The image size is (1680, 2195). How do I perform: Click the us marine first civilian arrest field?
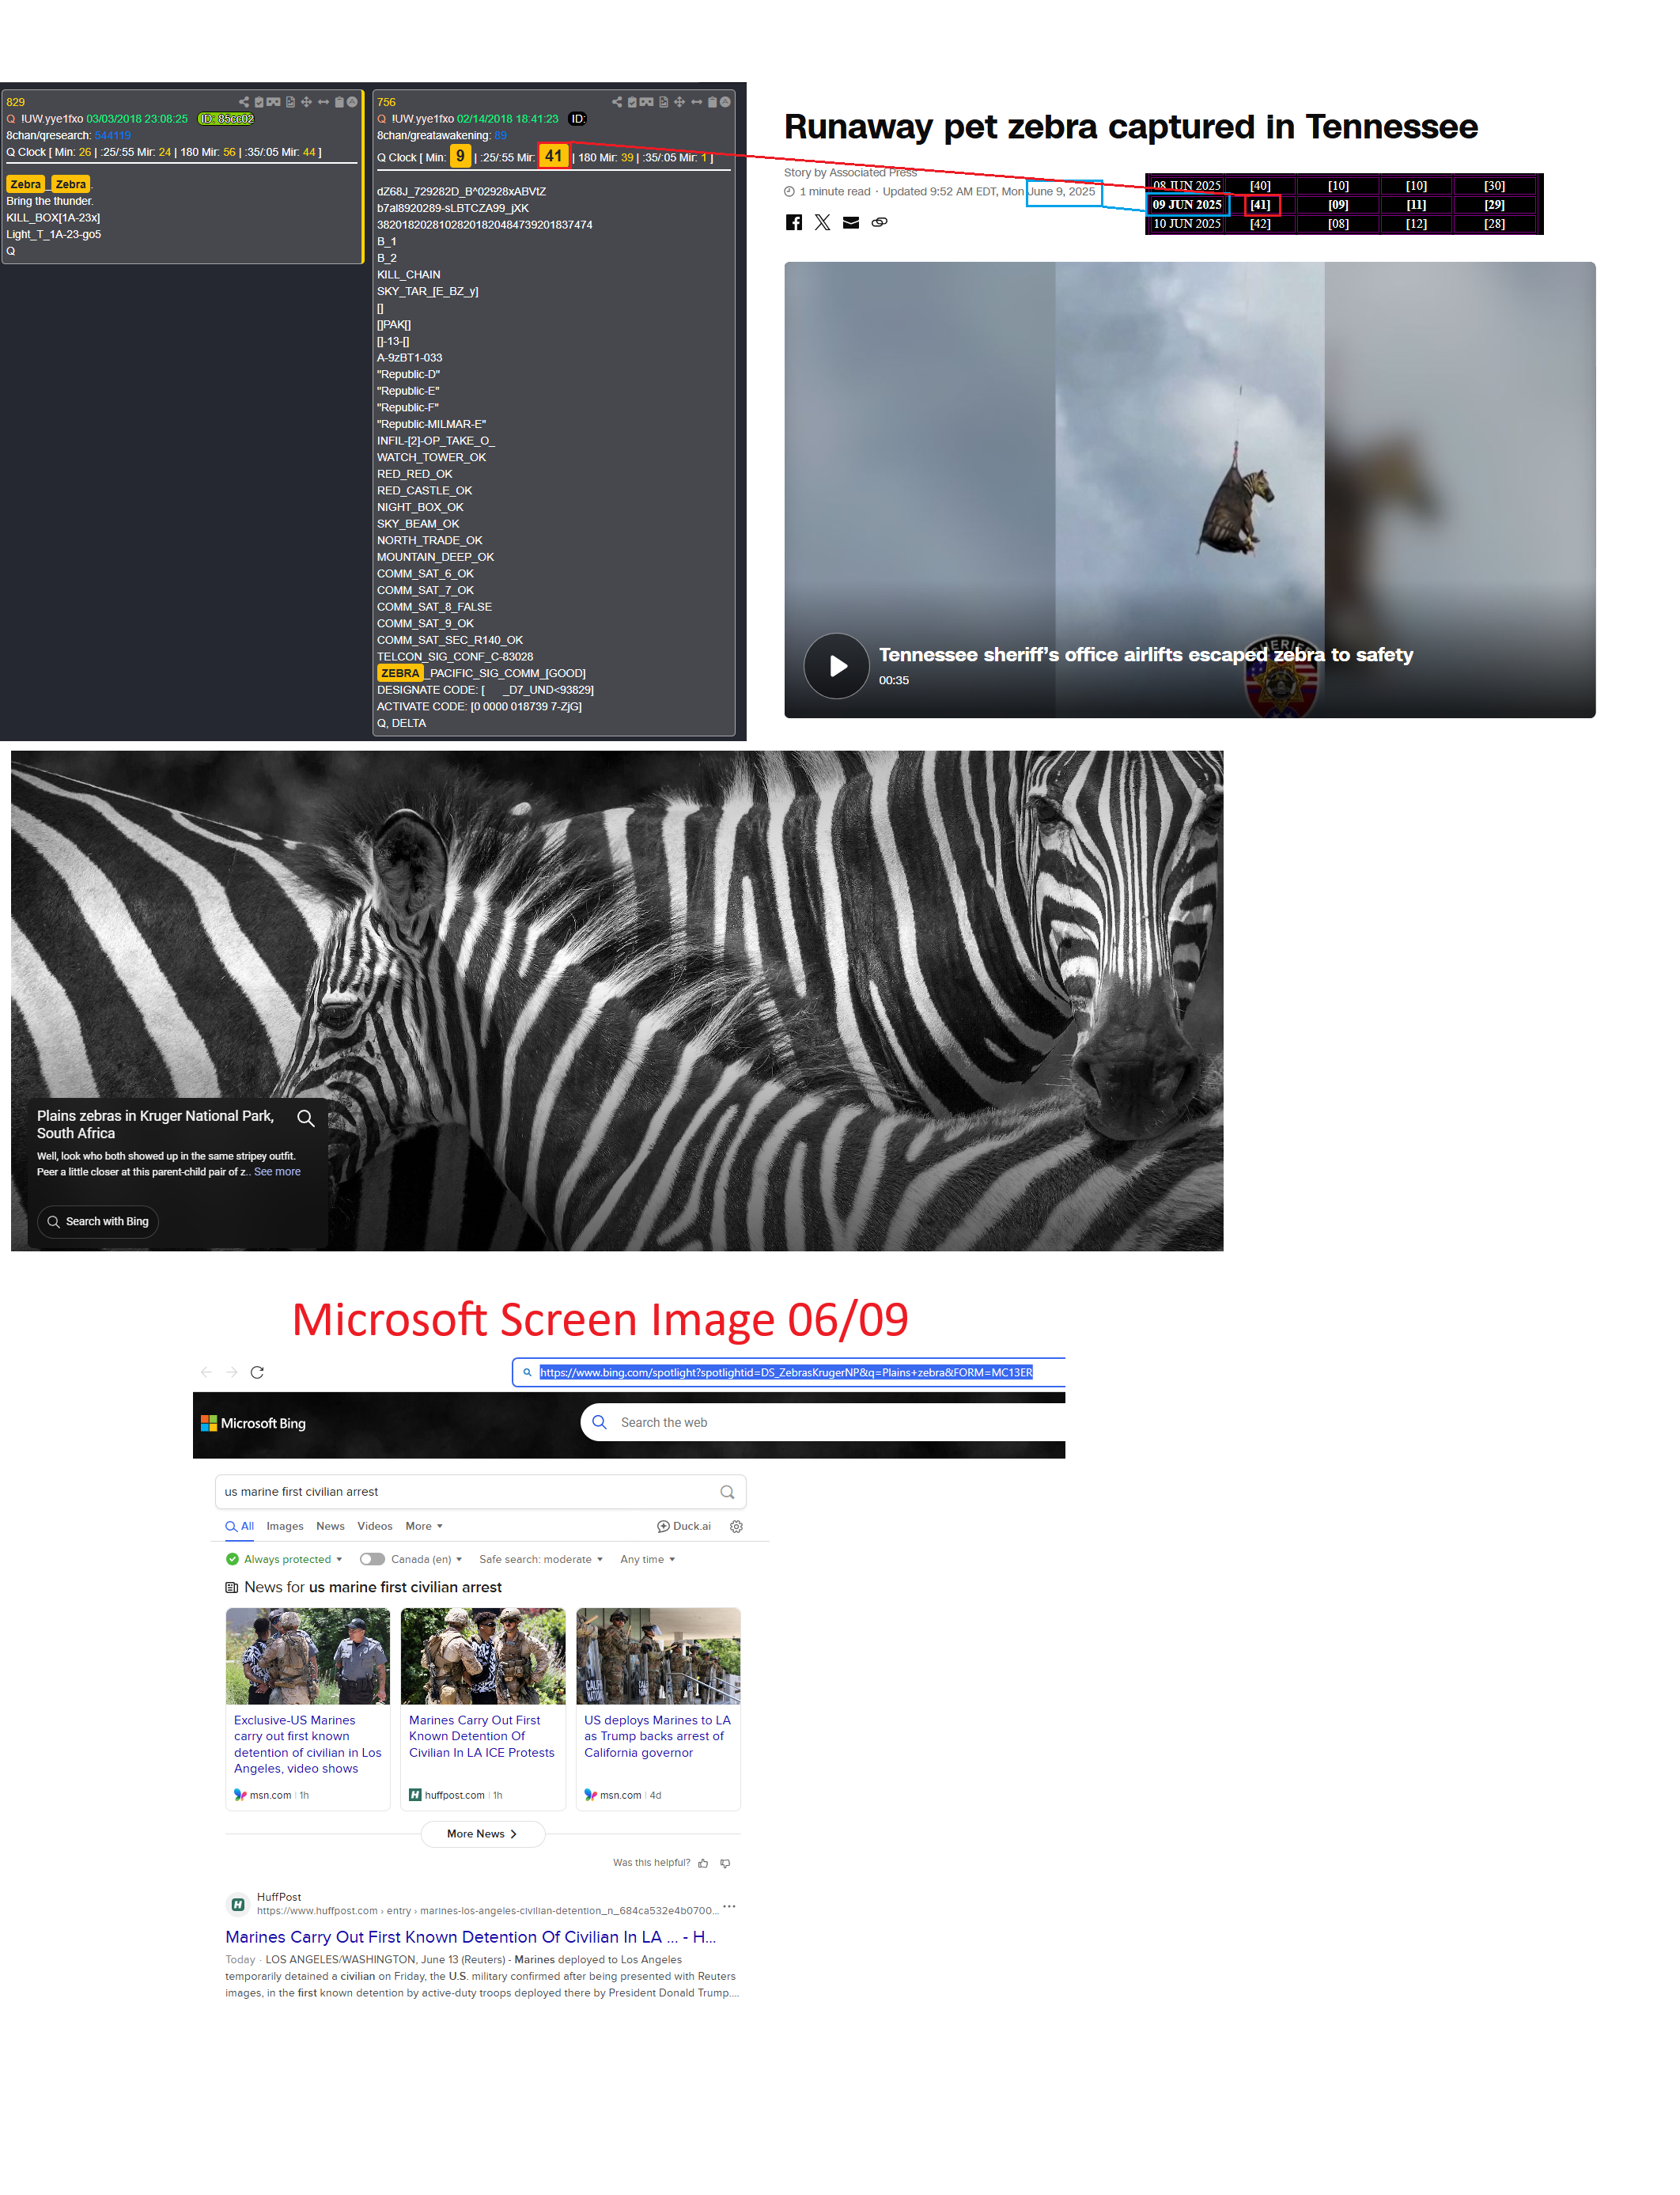pyautogui.click(x=480, y=1491)
